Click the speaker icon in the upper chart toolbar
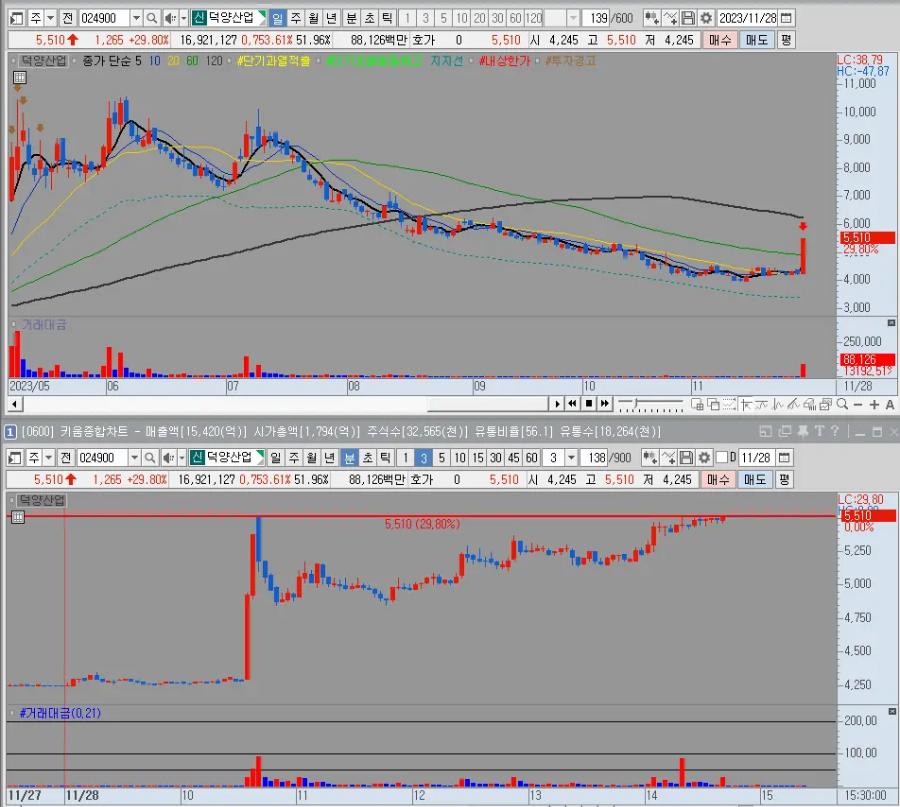The height and width of the screenshot is (807, 900). tap(169, 18)
